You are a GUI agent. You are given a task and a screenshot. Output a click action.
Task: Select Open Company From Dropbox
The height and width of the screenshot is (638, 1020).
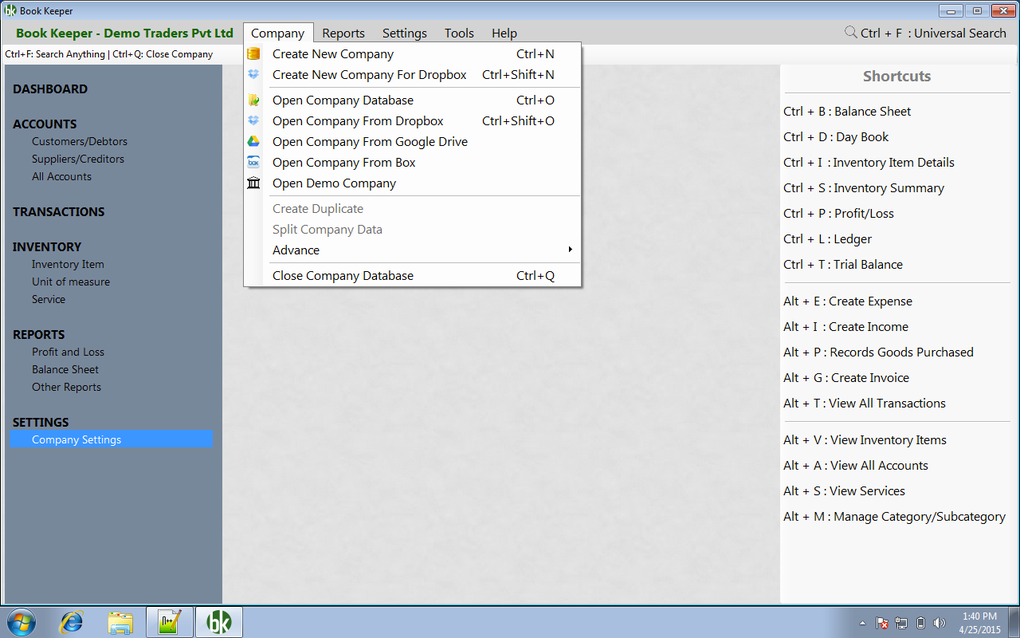point(412,121)
